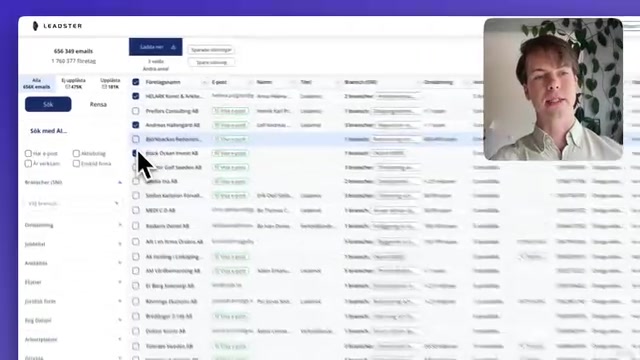Click the sort icon beside Företagsnamn header
Viewport: 640px width, 360px height.
tap(204, 82)
